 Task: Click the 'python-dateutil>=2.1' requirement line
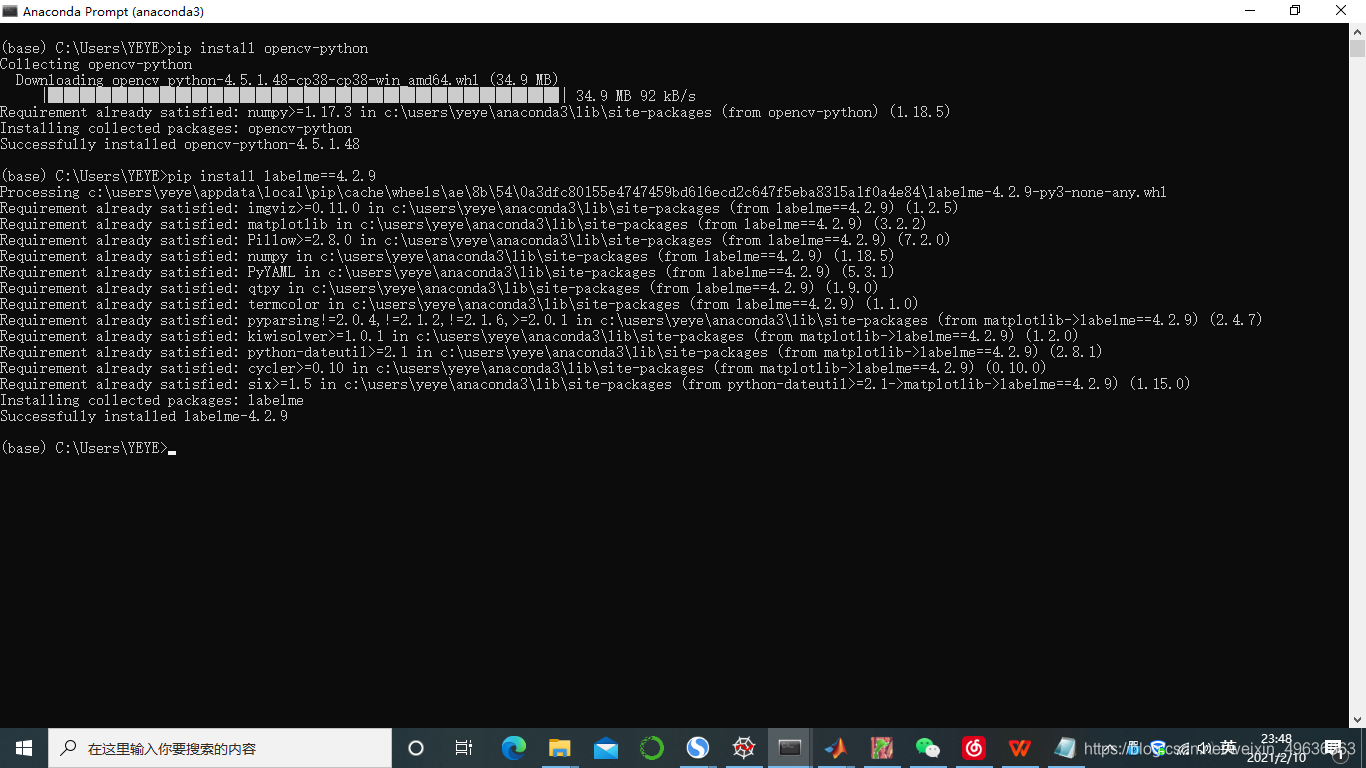pyautogui.click(x=551, y=352)
